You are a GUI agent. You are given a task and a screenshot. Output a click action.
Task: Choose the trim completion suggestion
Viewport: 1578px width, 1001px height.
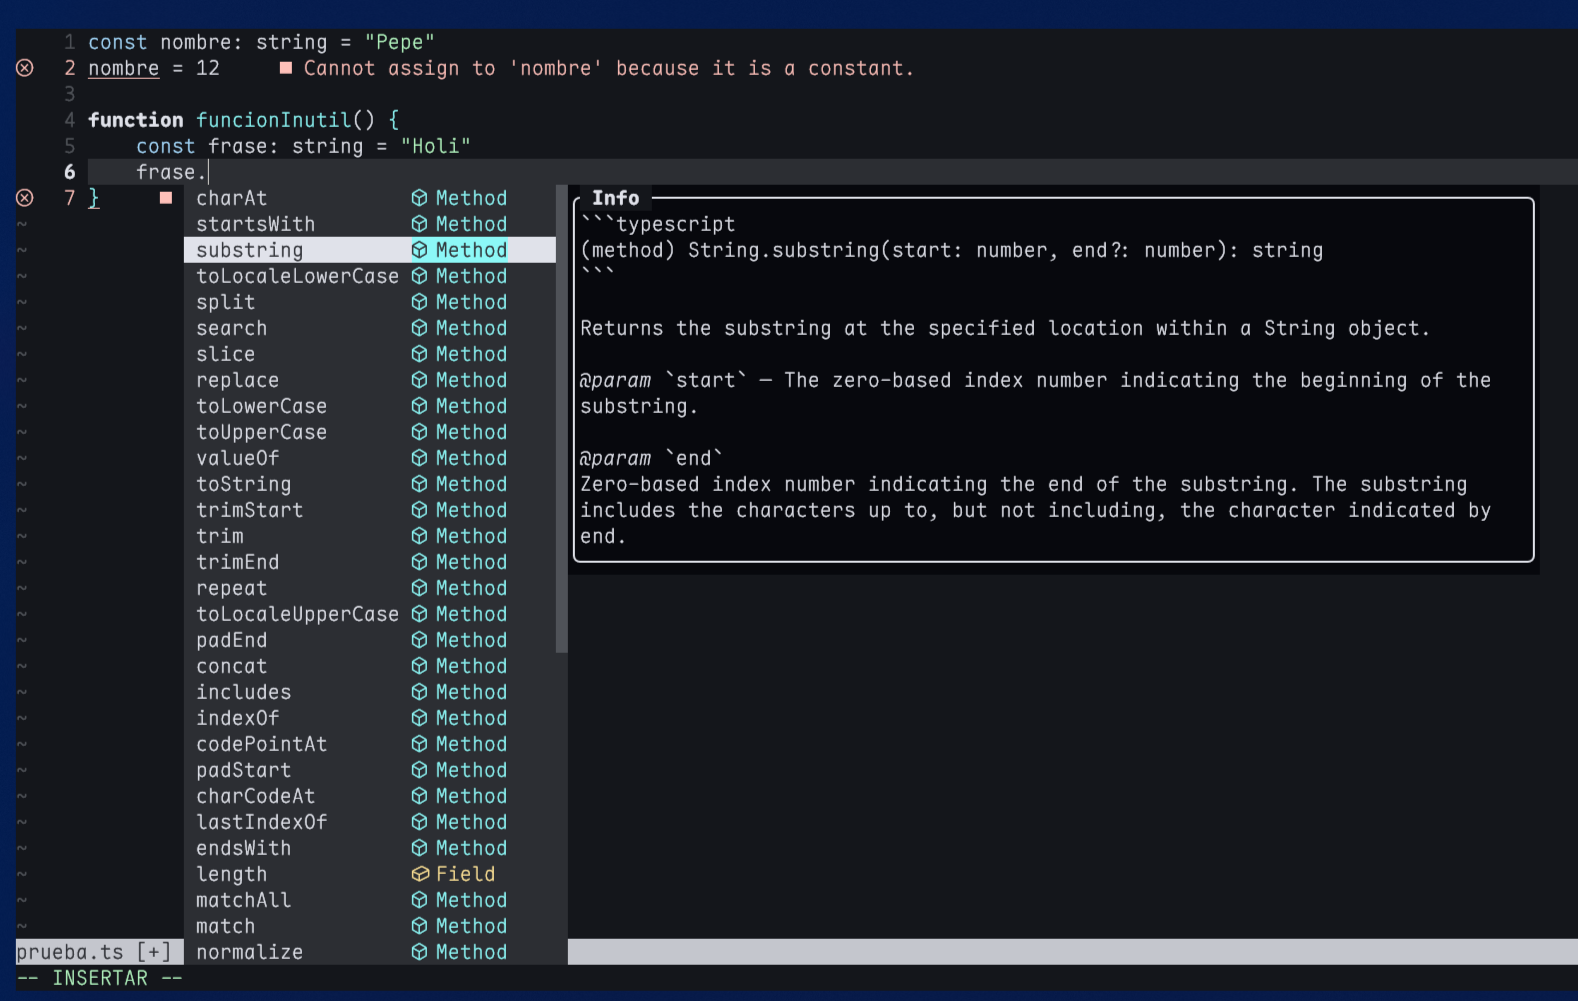coord(219,536)
